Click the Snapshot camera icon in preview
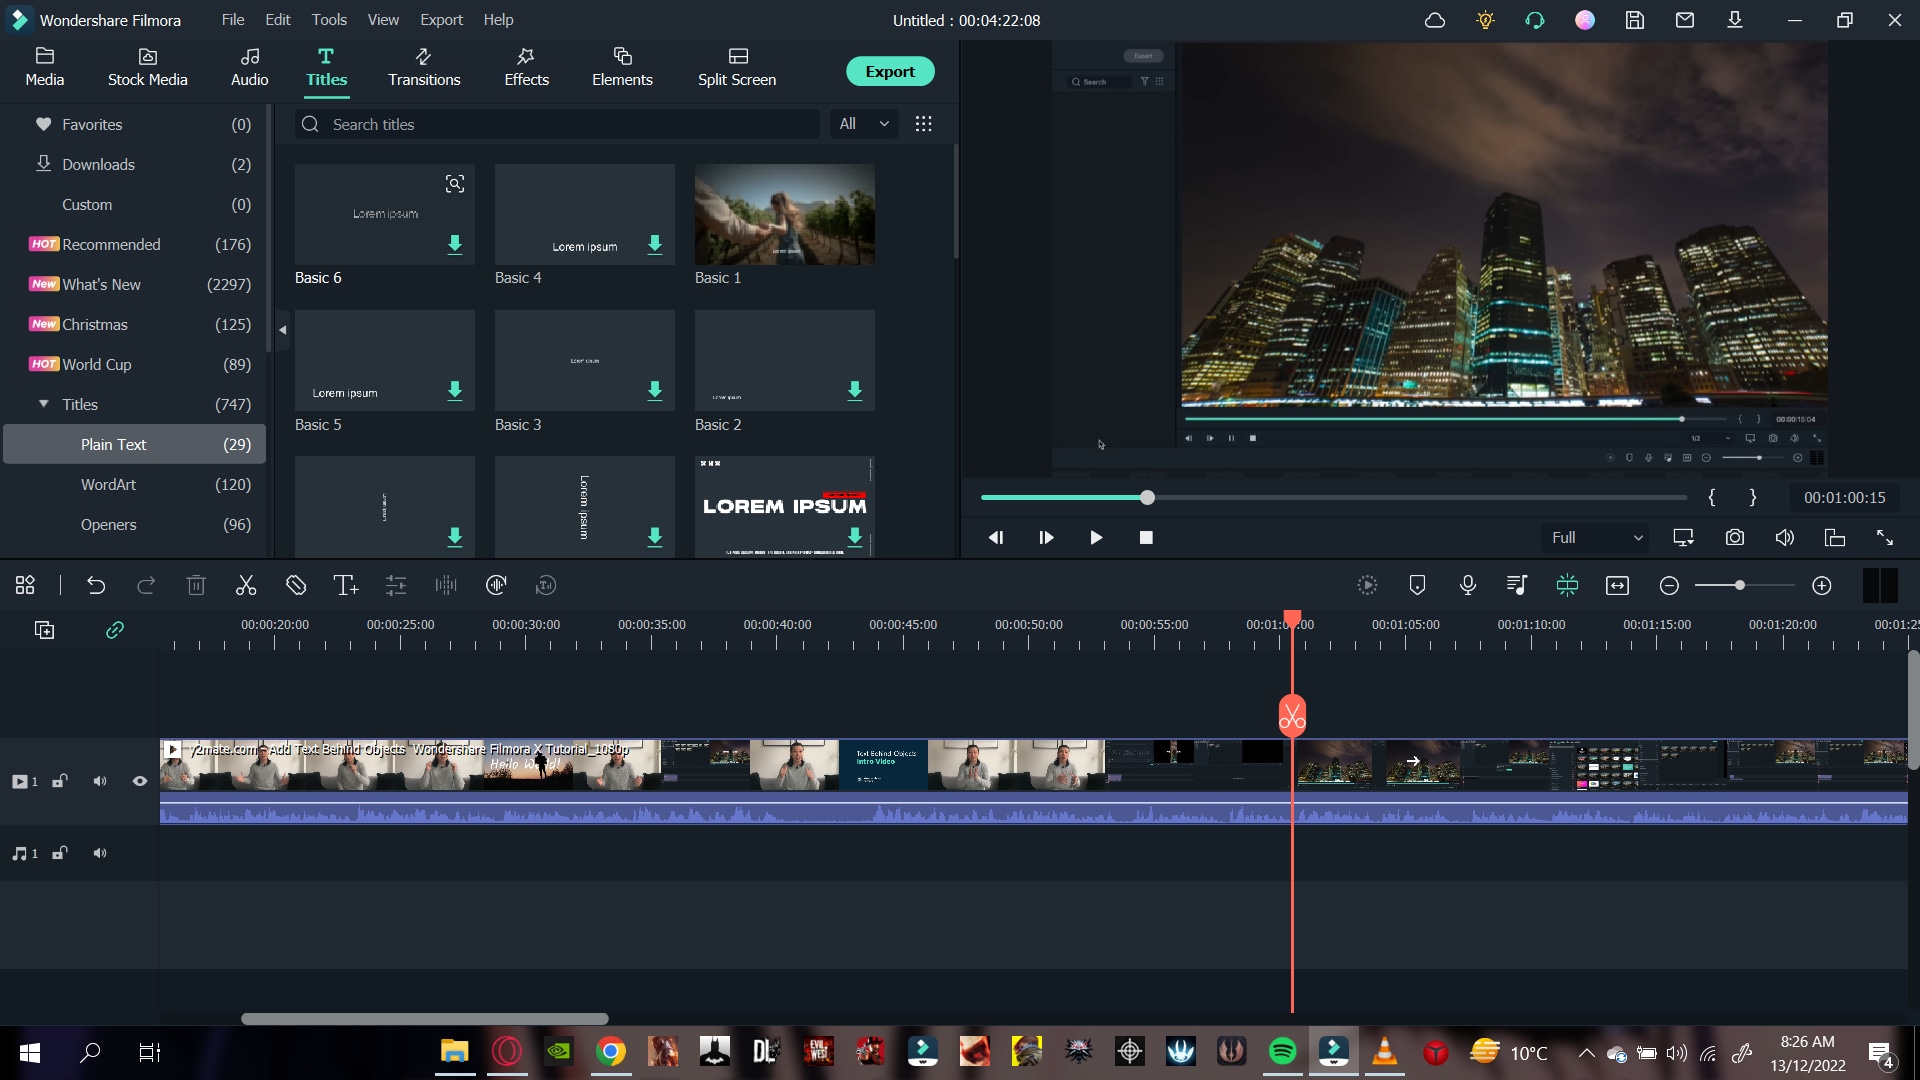1920x1080 pixels. [1735, 537]
